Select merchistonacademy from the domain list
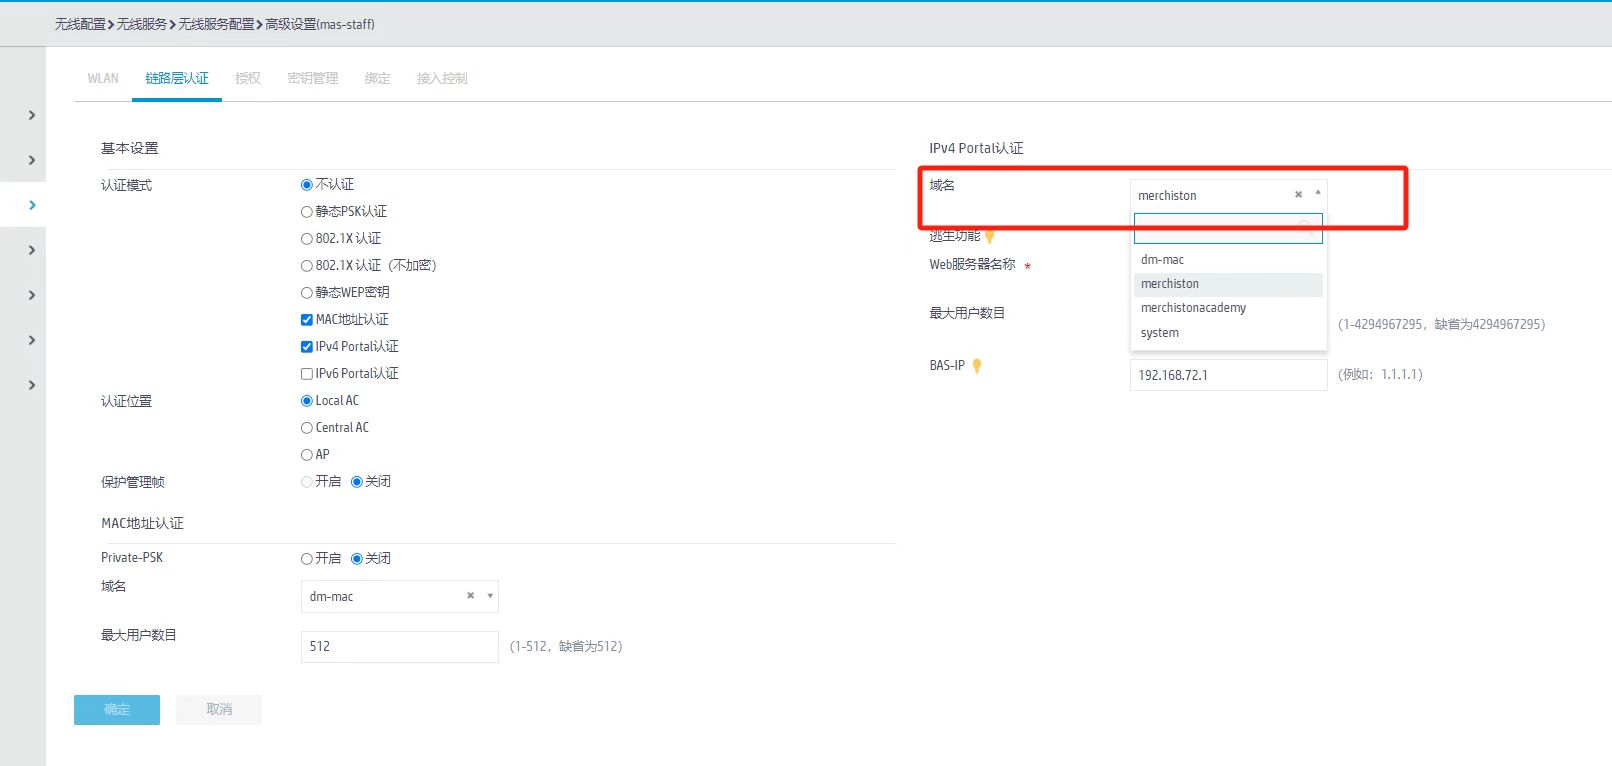The width and height of the screenshot is (1612, 766). pyautogui.click(x=1193, y=308)
